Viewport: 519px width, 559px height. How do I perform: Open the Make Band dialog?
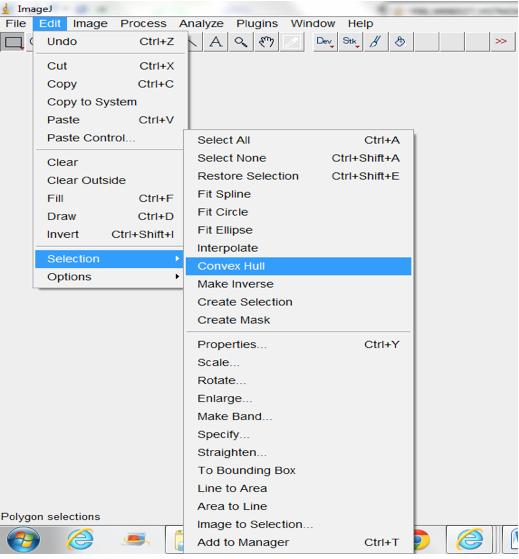pyautogui.click(x=298, y=416)
